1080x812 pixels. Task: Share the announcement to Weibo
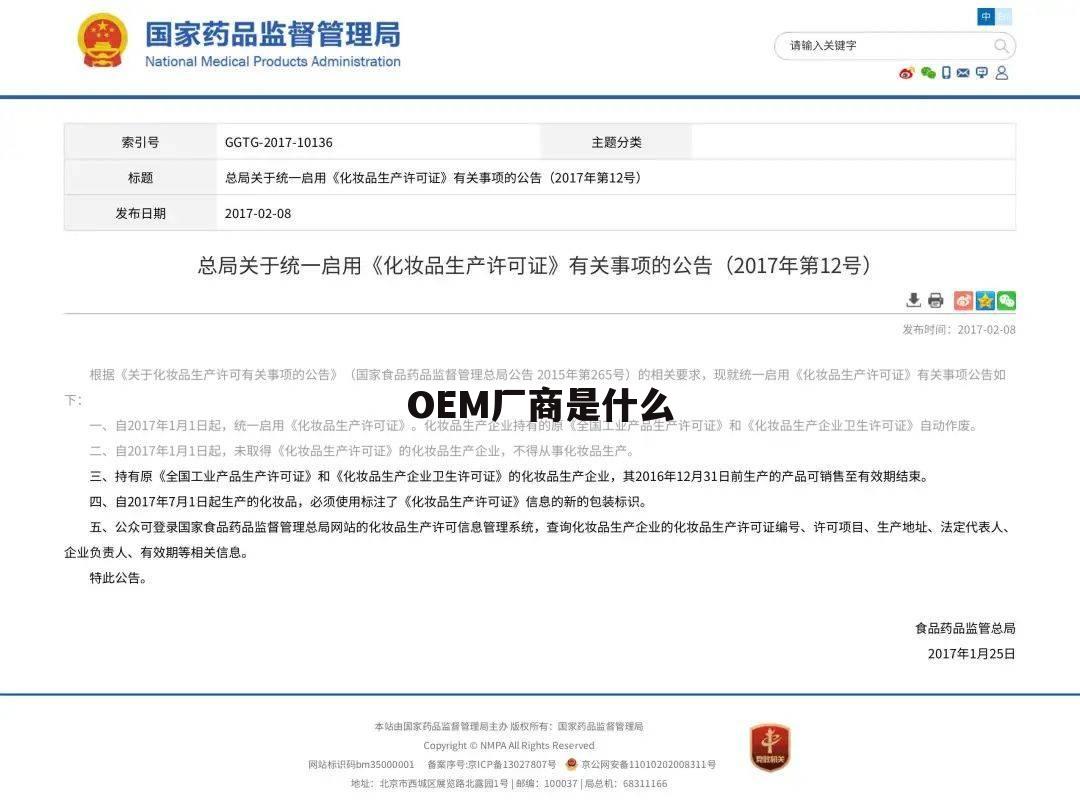coord(963,300)
